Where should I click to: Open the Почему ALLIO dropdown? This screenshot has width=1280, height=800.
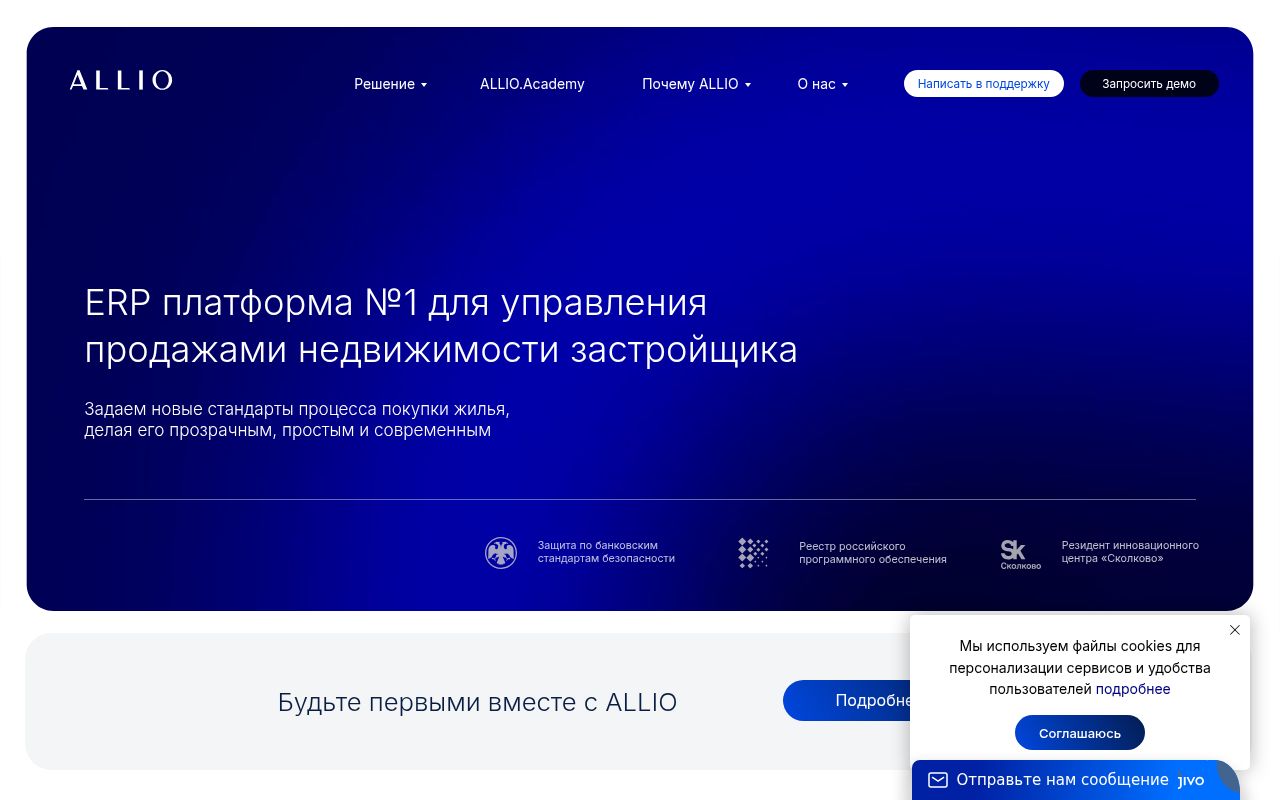point(696,84)
